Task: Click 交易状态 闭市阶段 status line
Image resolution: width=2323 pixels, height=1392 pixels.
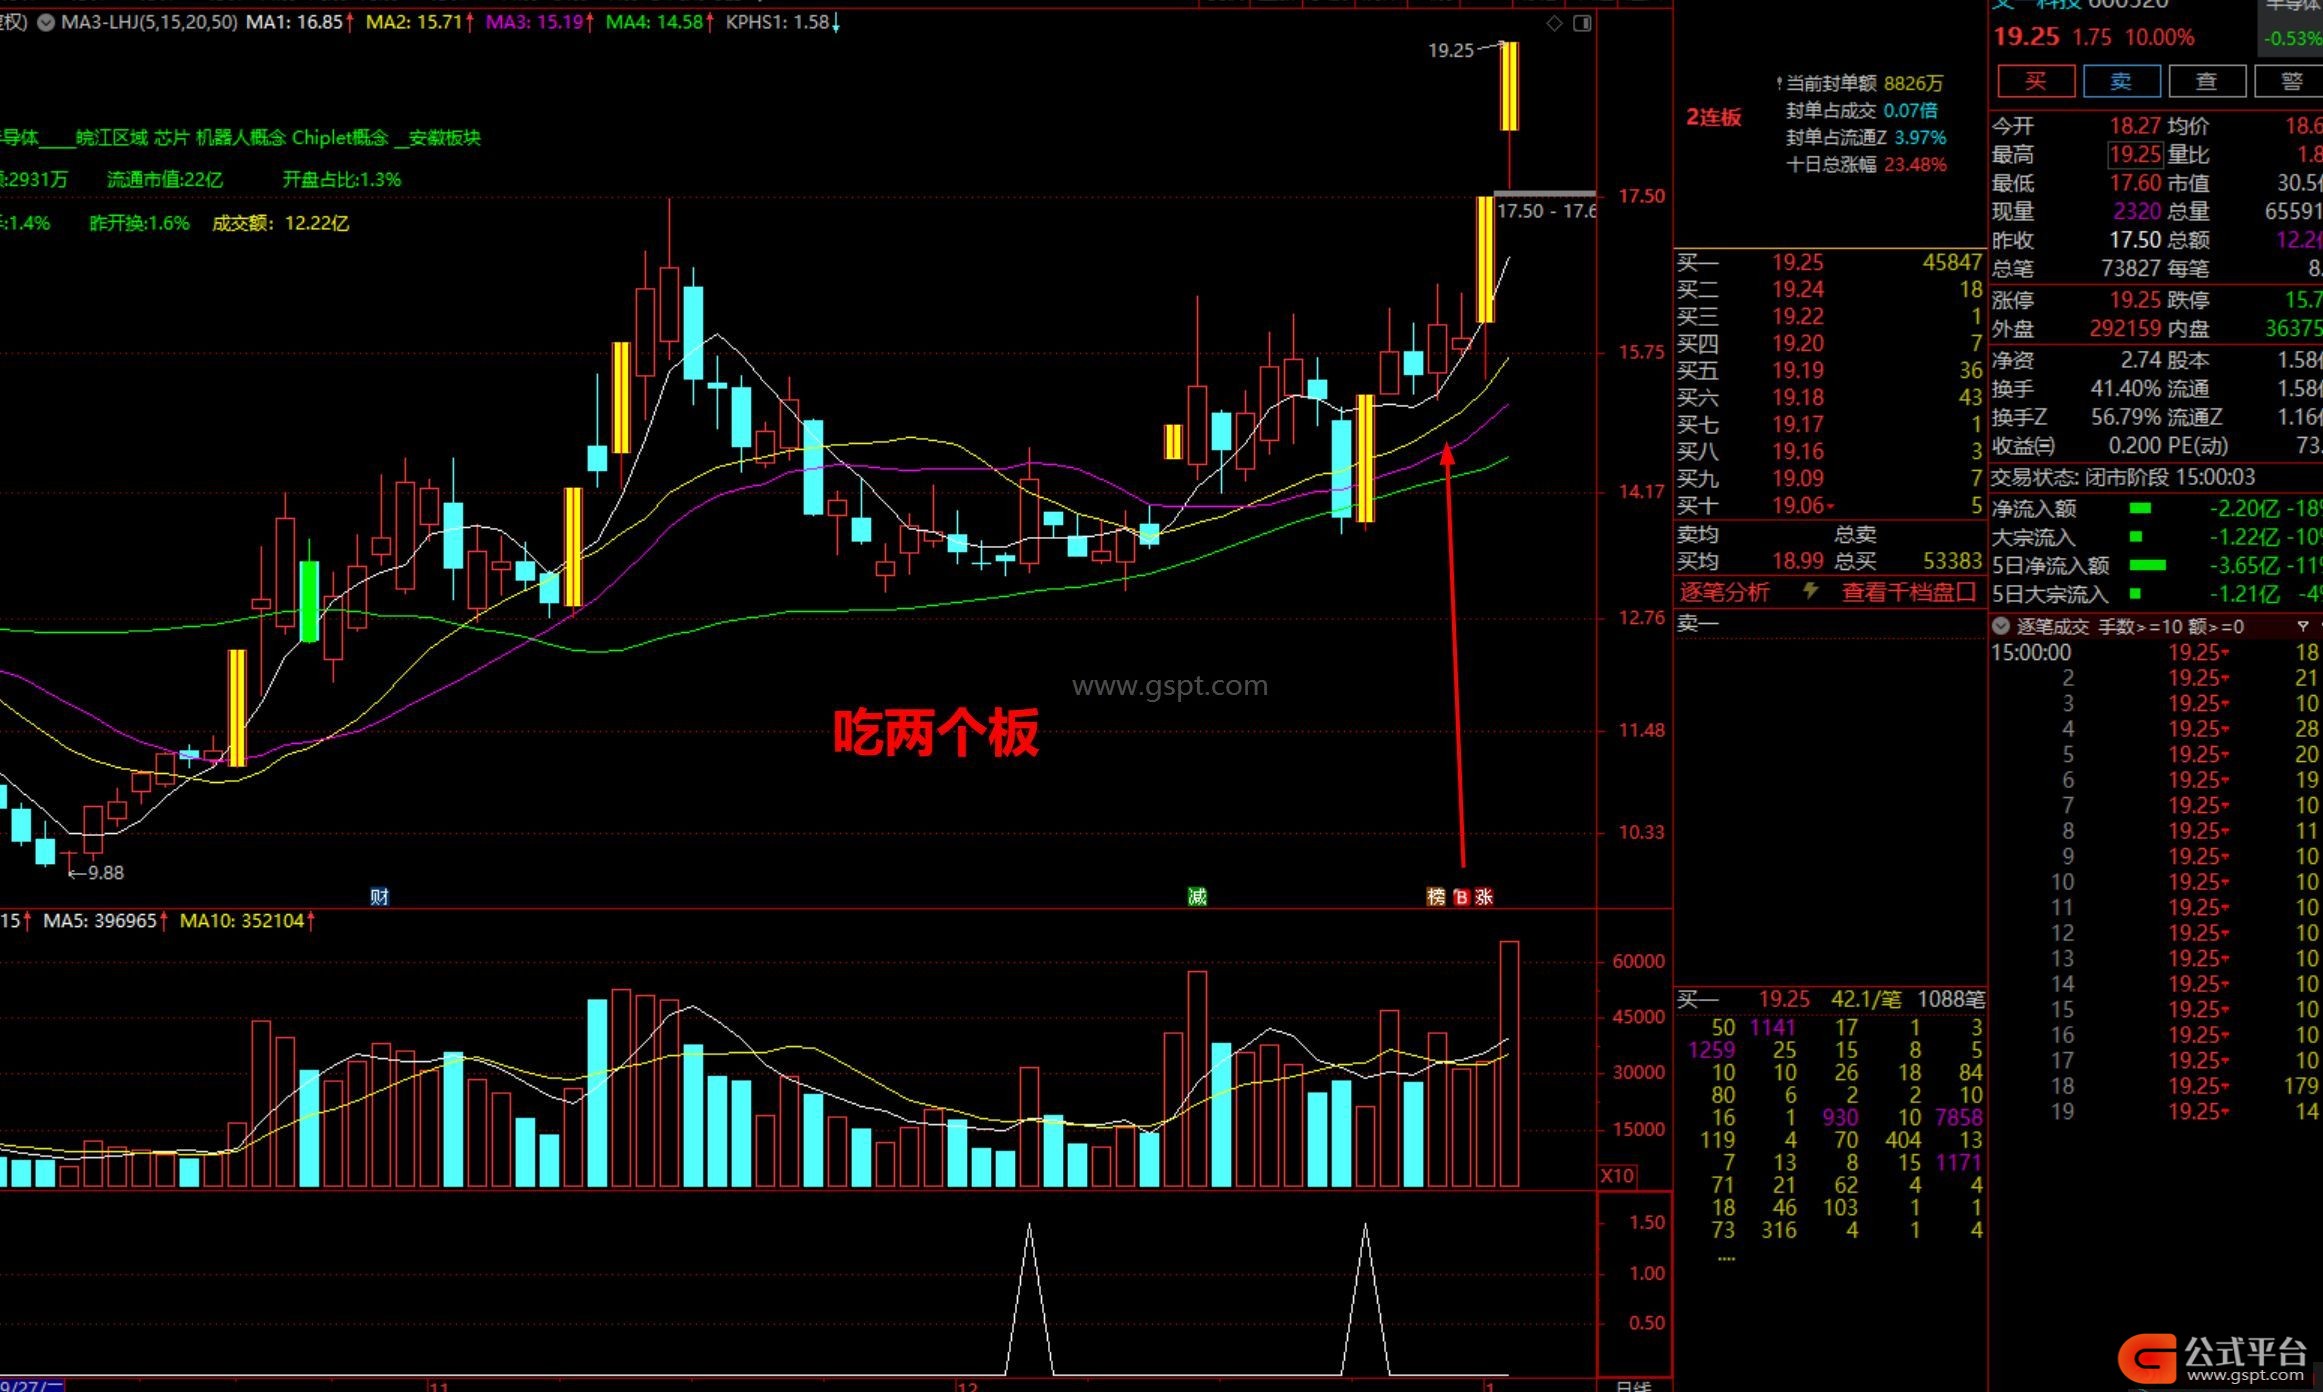Action: click(x=2125, y=477)
